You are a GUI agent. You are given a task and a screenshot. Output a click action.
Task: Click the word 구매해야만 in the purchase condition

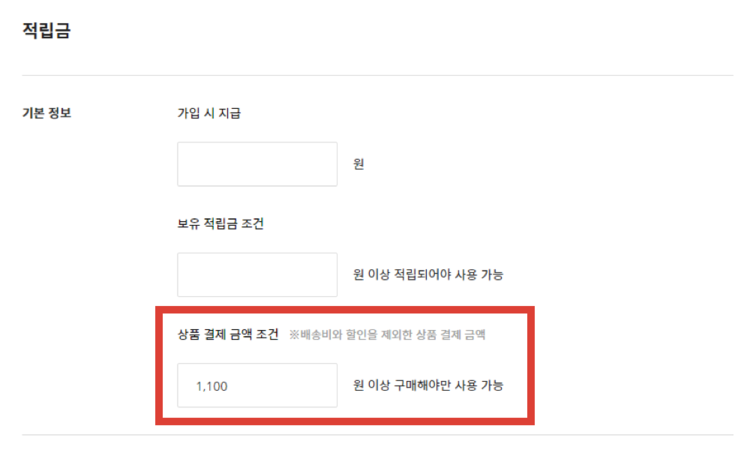[x=422, y=385]
